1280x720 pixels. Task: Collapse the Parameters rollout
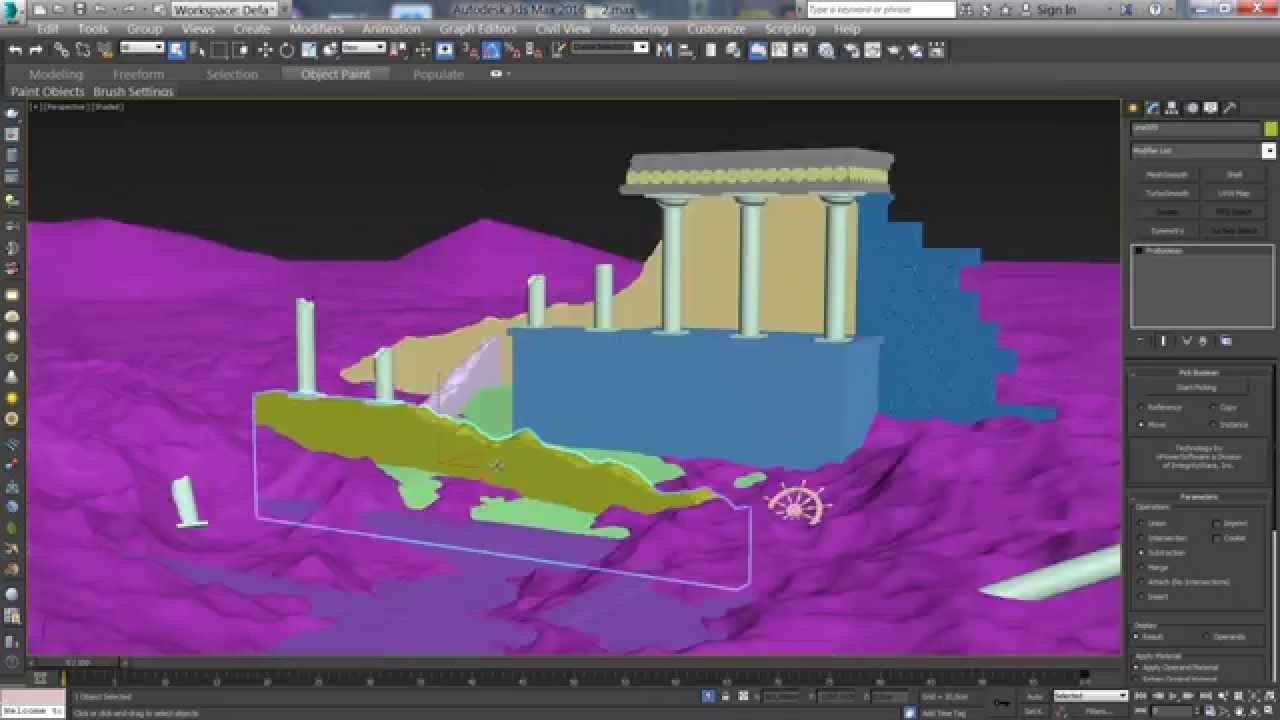coord(1198,497)
